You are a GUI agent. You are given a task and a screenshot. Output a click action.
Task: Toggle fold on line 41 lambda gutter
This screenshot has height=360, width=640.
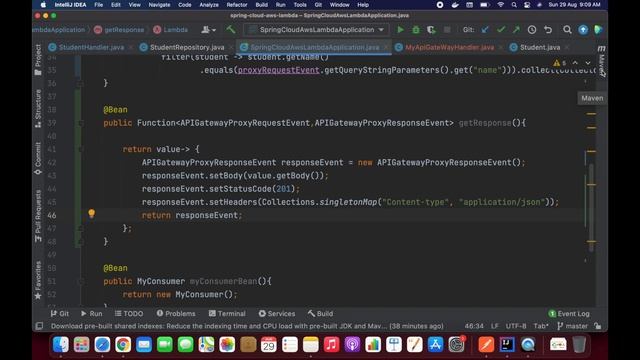80,149
